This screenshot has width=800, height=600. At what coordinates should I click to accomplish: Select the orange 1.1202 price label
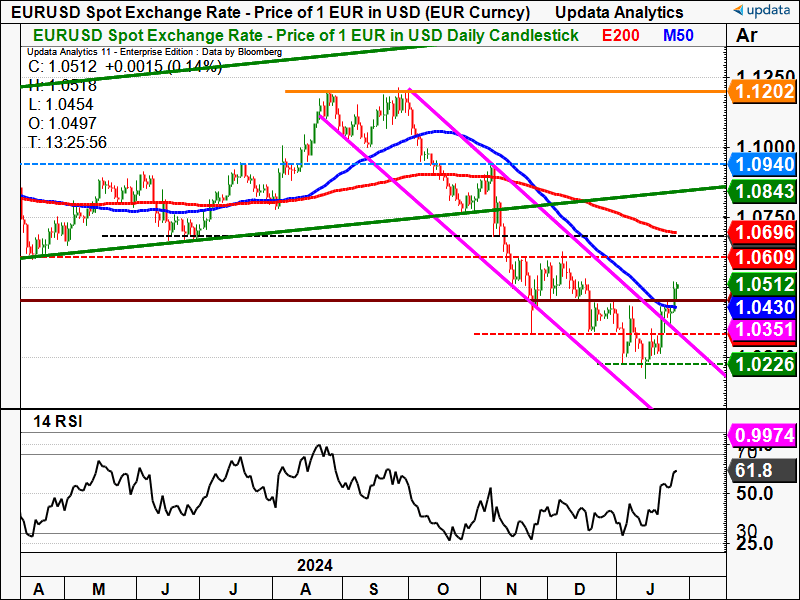(x=763, y=92)
